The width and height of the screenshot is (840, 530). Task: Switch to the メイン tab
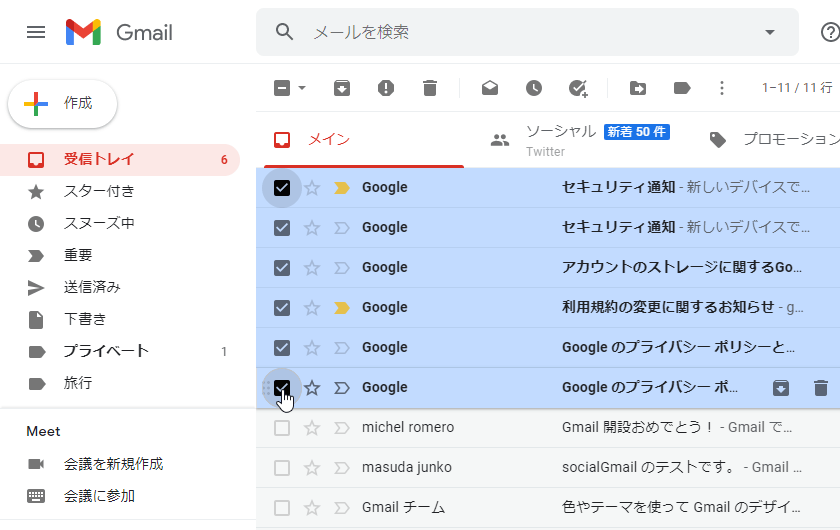click(364, 140)
